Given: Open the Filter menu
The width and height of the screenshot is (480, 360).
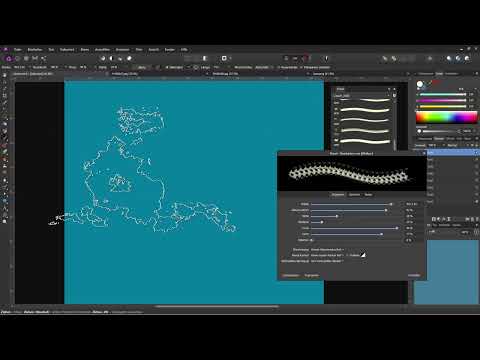Looking at the screenshot, I should click(x=139, y=50).
